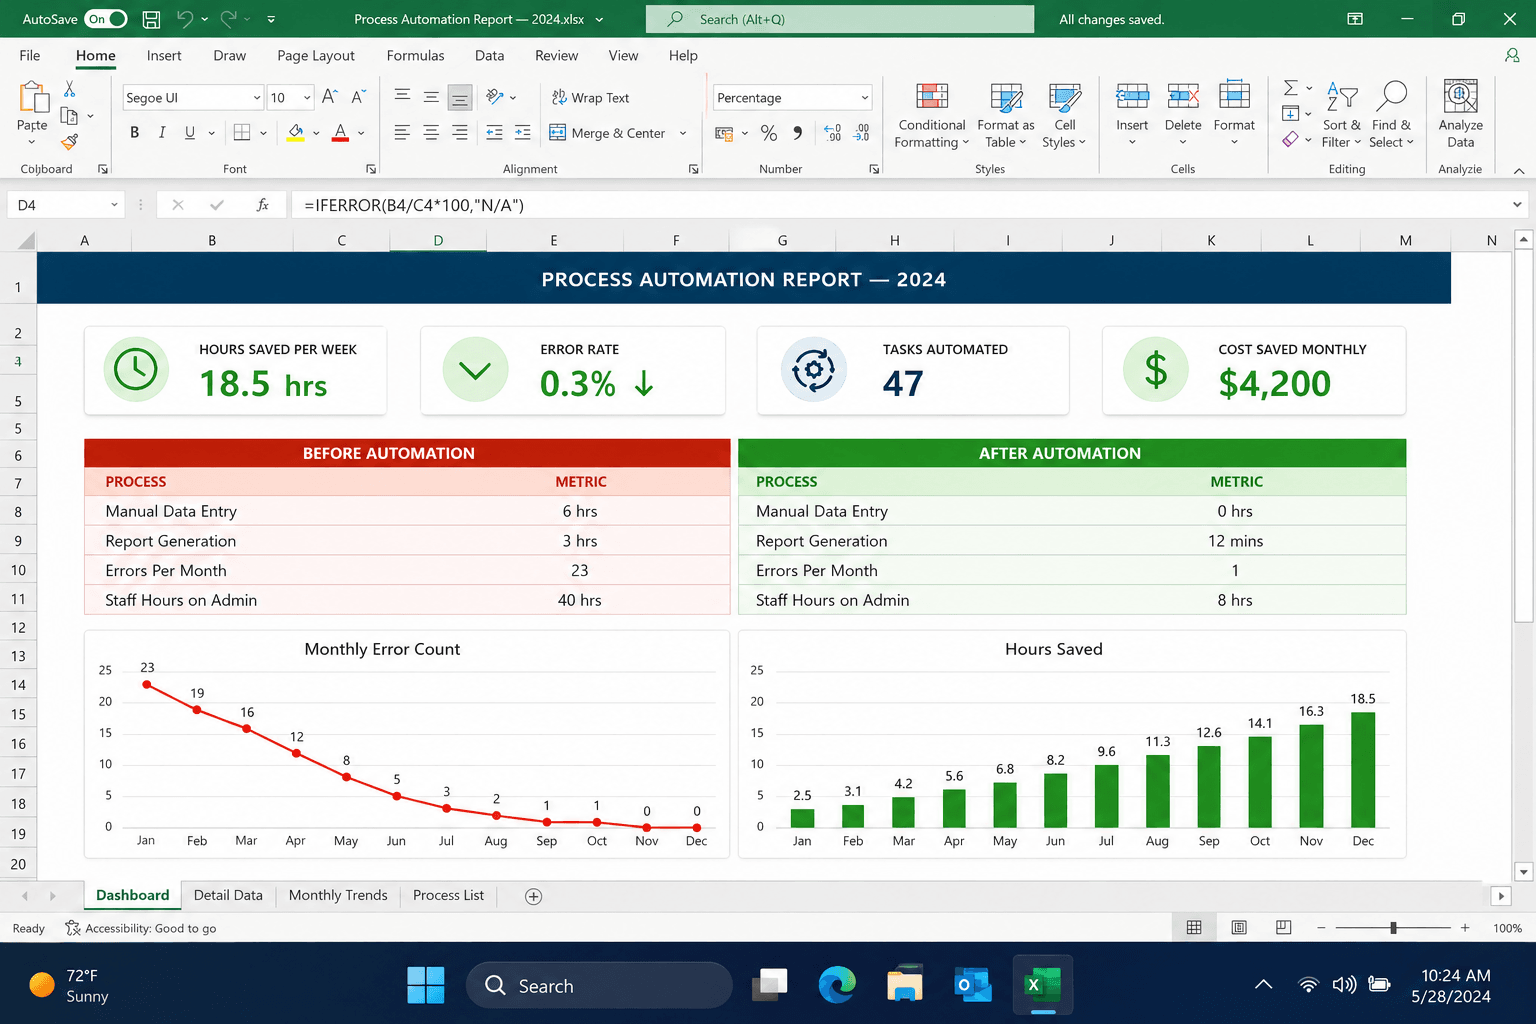The width and height of the screenshot is (1536, 1024).
Task: Click the Task View taskbar icon
Action: (770, 985)
